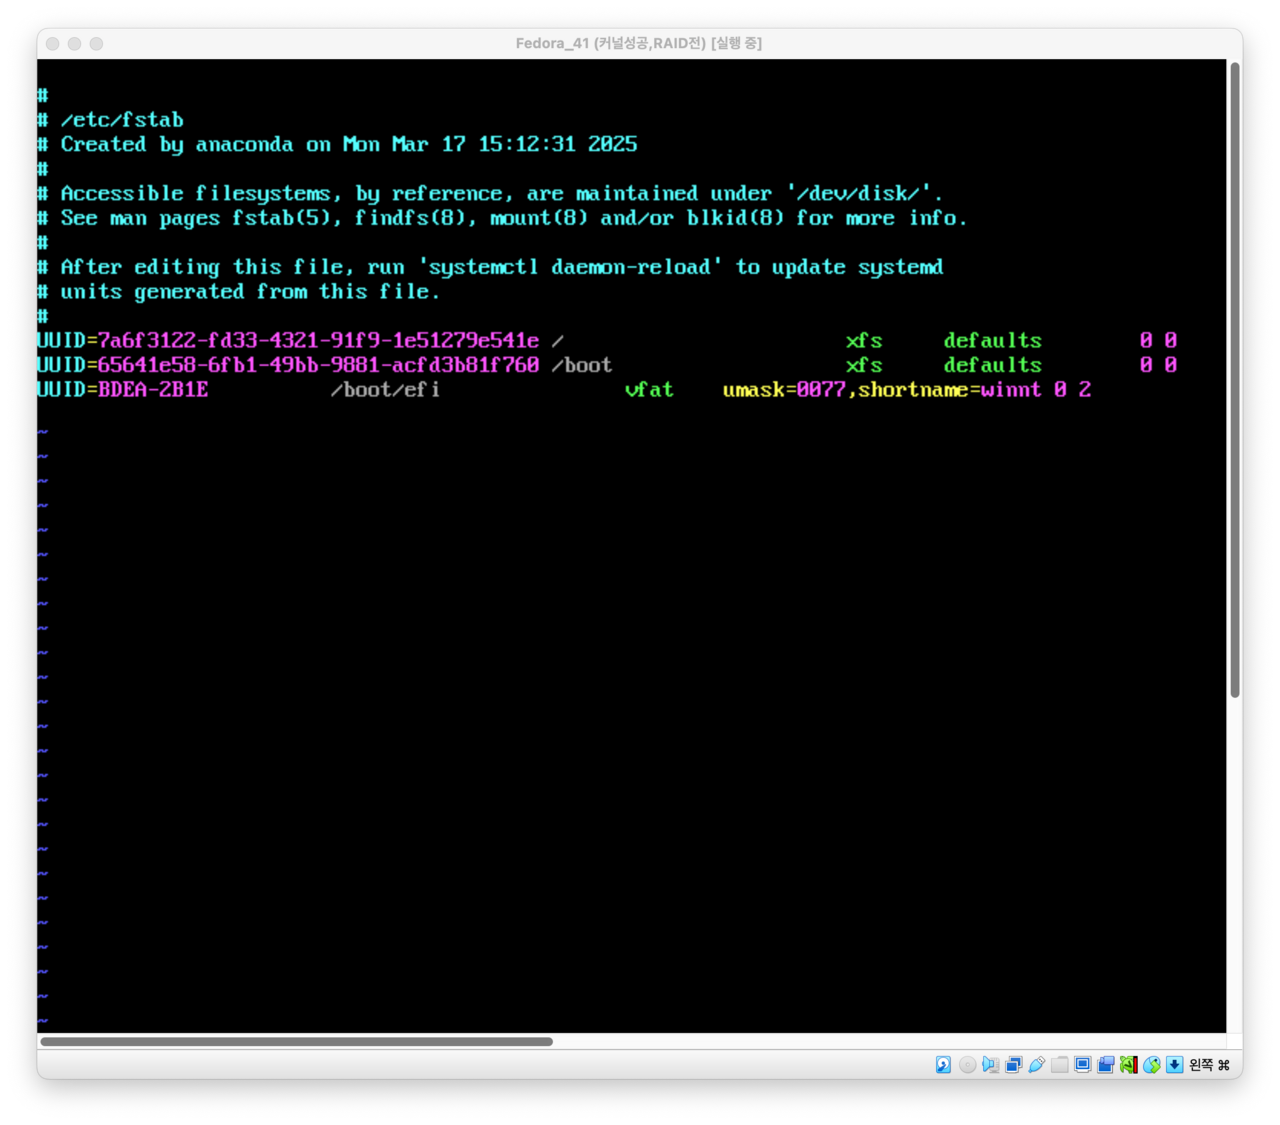Click the vfat filesystem type text
This screenshot has width=1280, height=1125.
(x=649, y=390)
